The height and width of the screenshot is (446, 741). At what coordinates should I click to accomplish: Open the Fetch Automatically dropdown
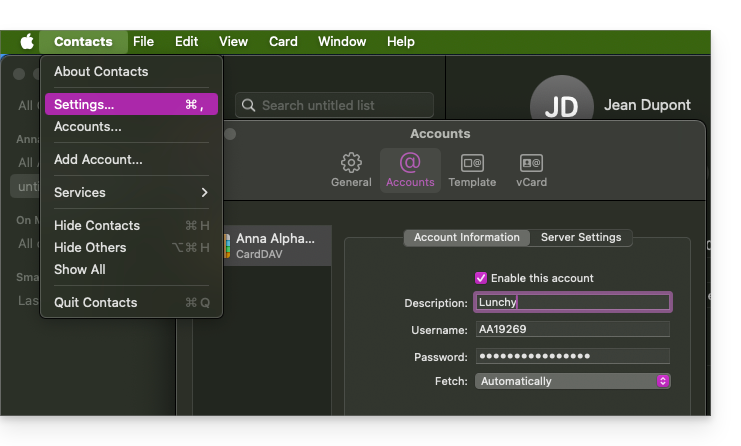click(572, 381)
